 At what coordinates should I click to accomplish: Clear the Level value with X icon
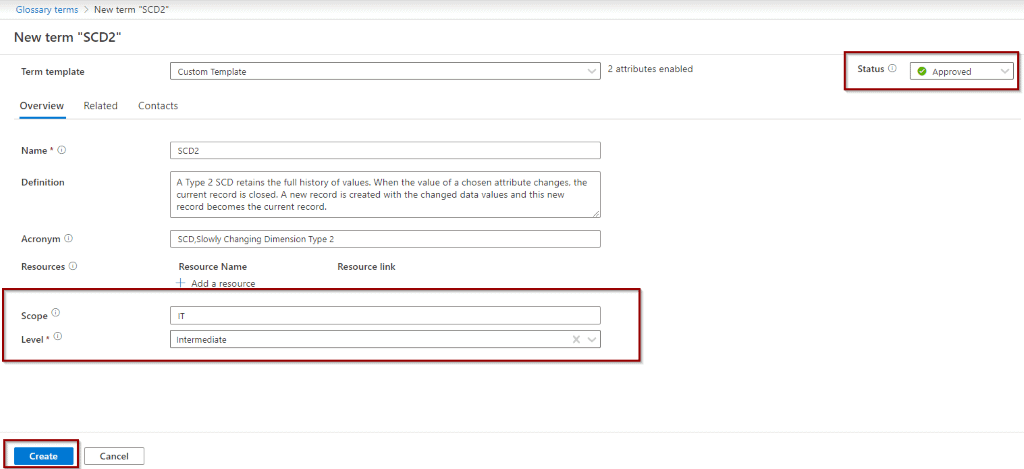coord(576,339)
